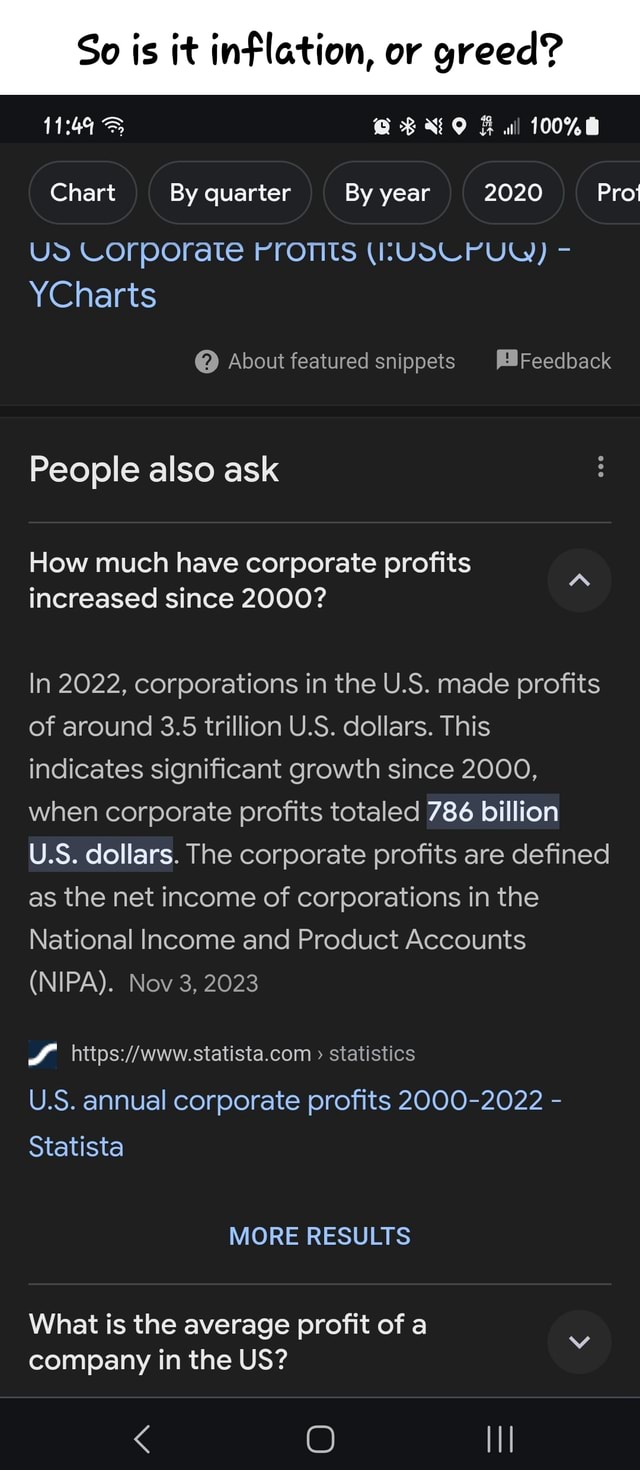Select the By year filter chip
The height and width of the screenshot is (1470, 640).
tap(387, 193)
